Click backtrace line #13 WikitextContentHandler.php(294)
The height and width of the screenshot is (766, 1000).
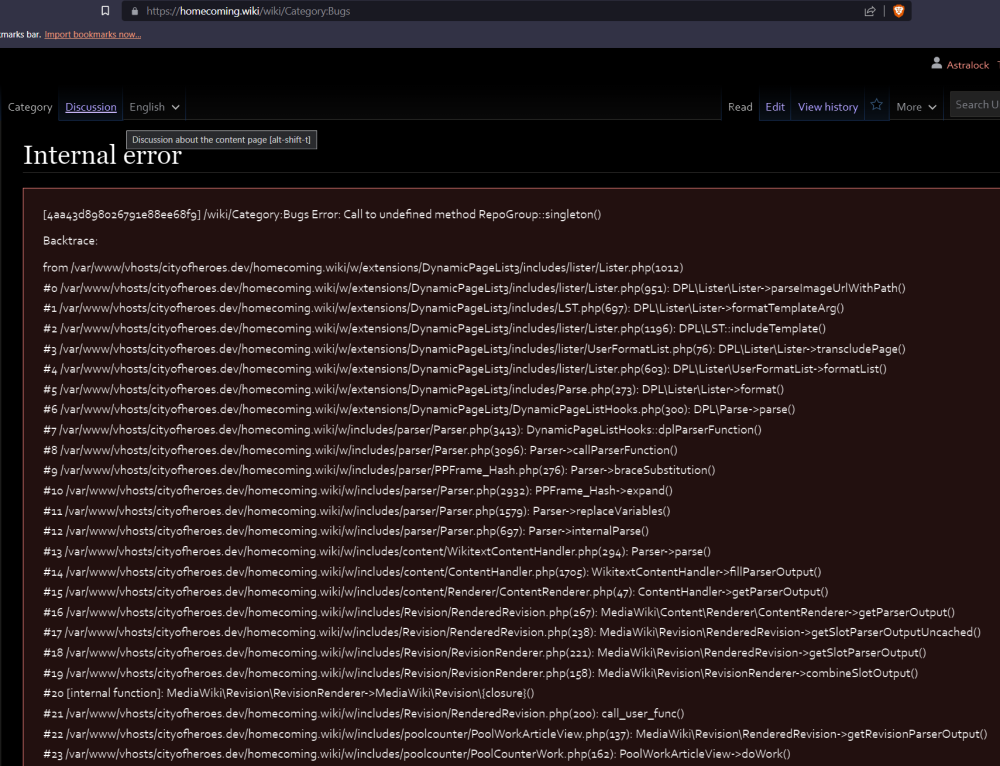pos(377,551)
